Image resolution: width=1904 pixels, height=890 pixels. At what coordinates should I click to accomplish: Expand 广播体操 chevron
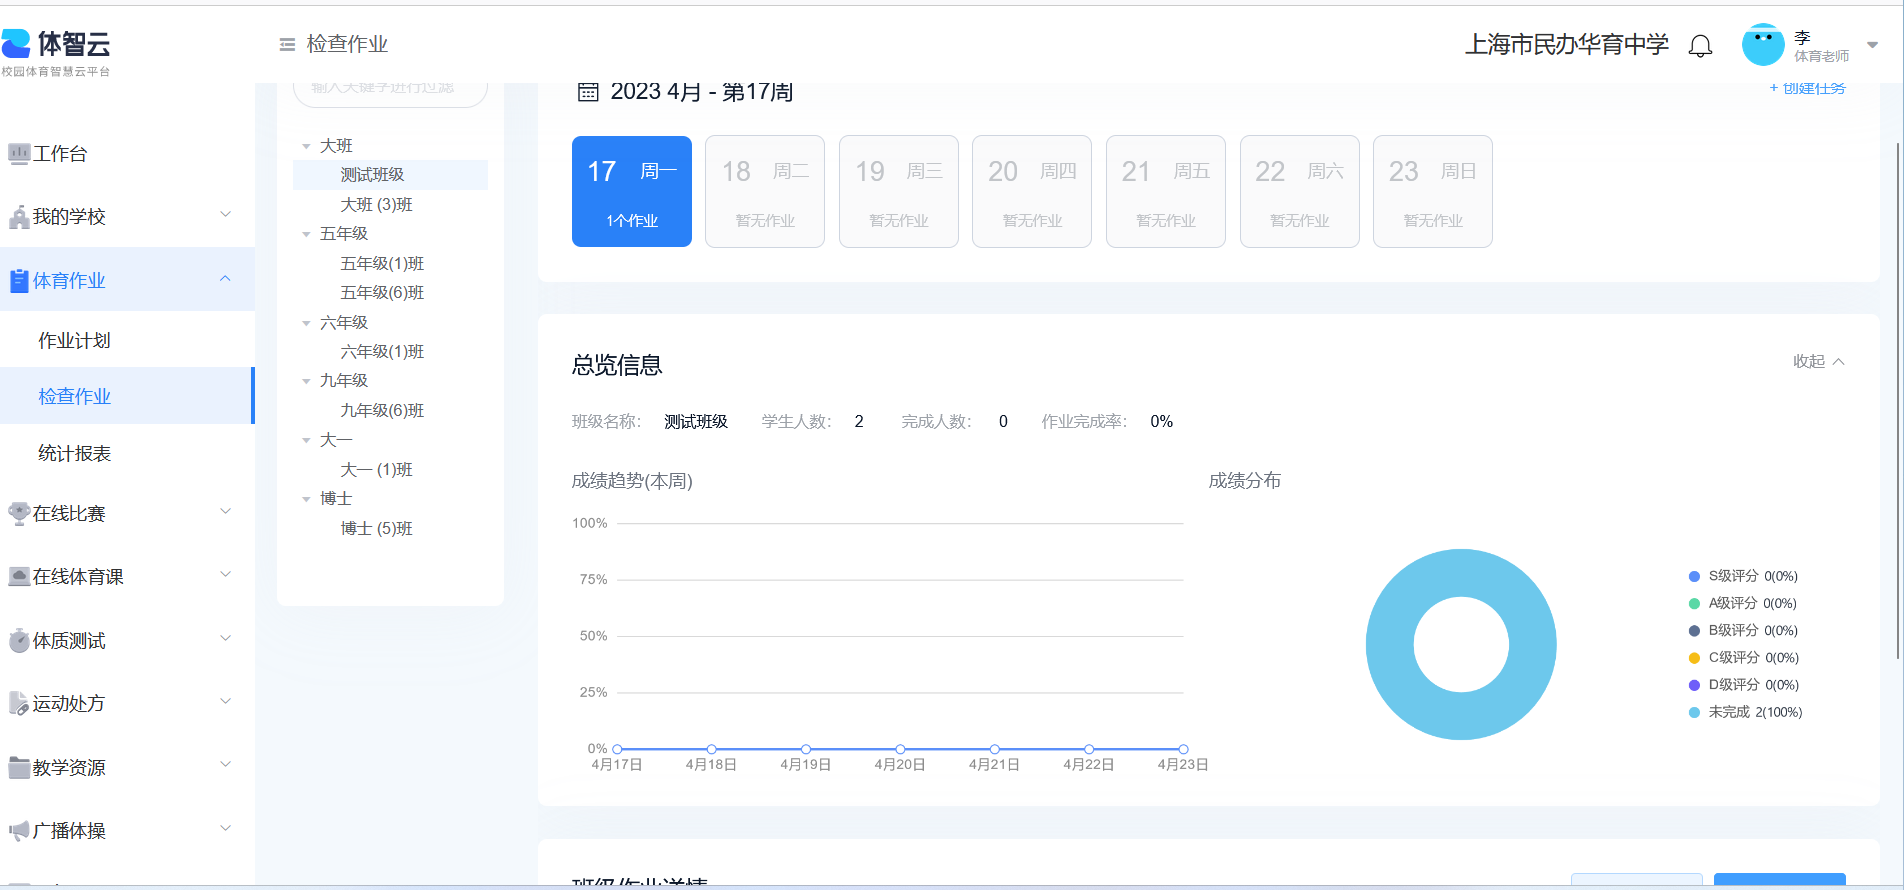pyautogui.click(x=226, y=829)
